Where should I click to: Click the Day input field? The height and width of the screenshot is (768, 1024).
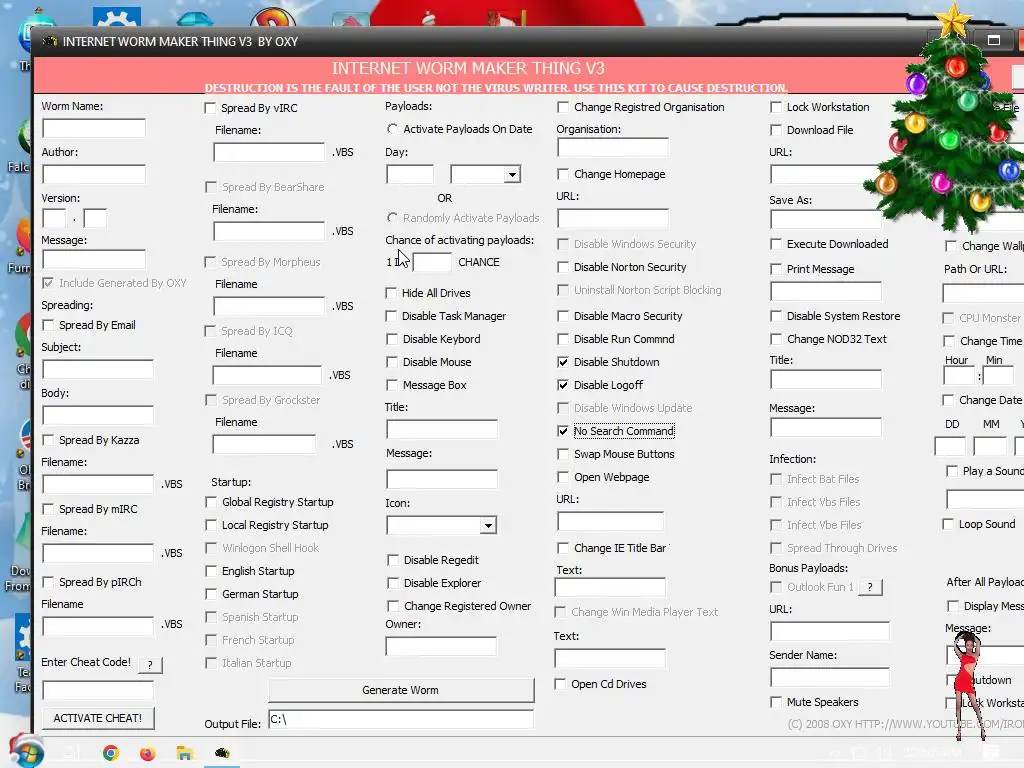coord(410,174)
